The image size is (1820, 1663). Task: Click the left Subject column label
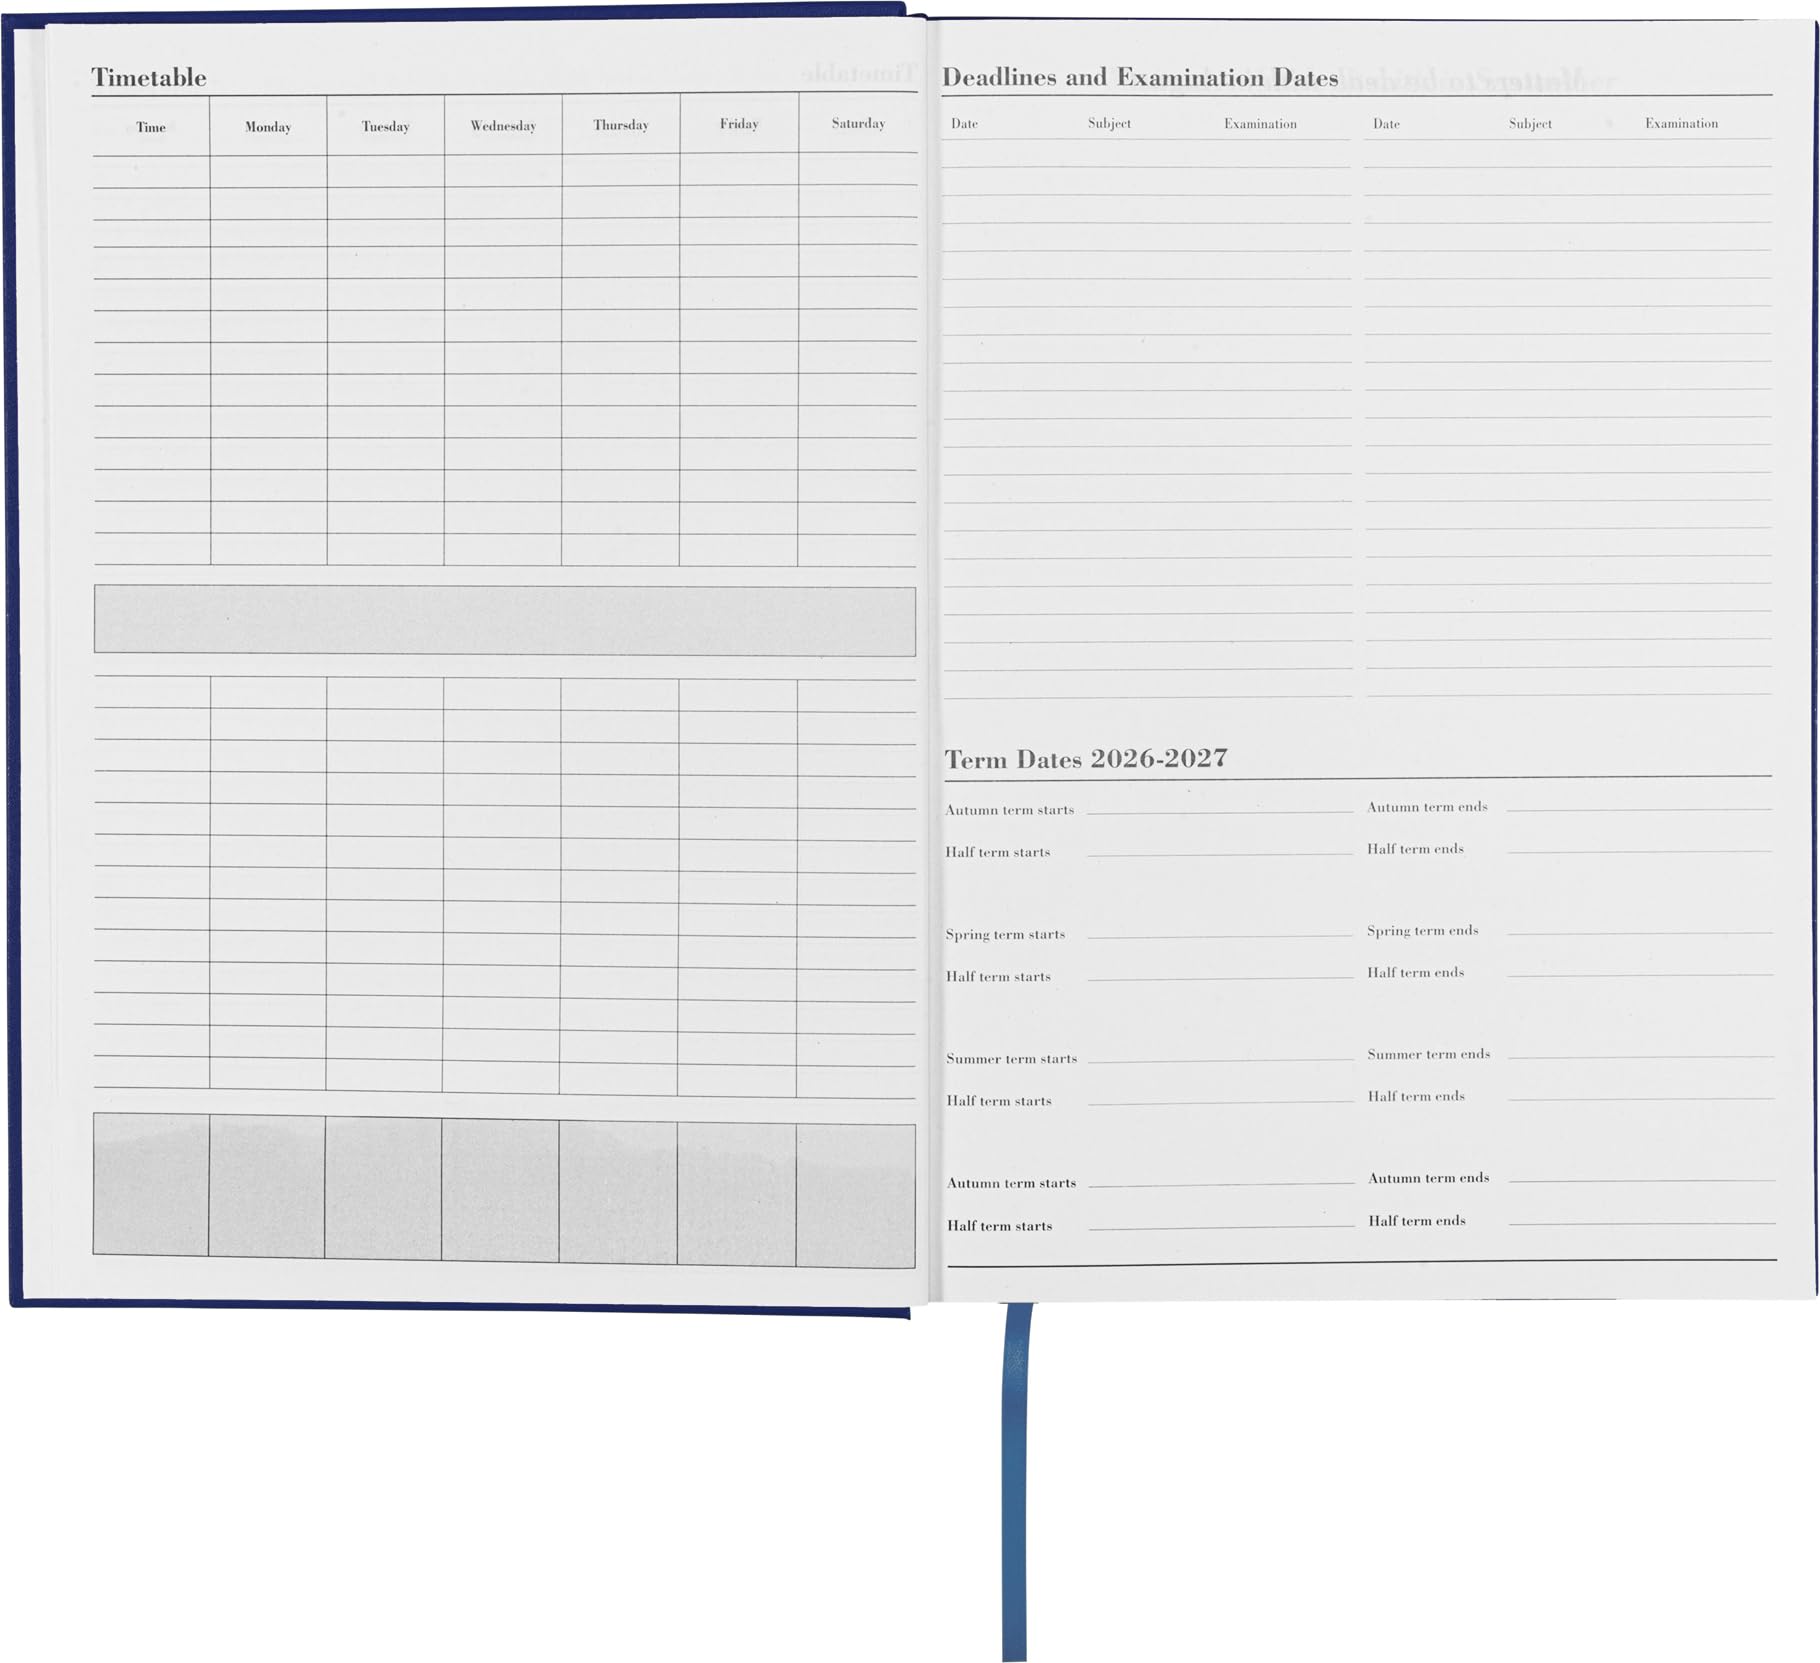click(1109, 124)
